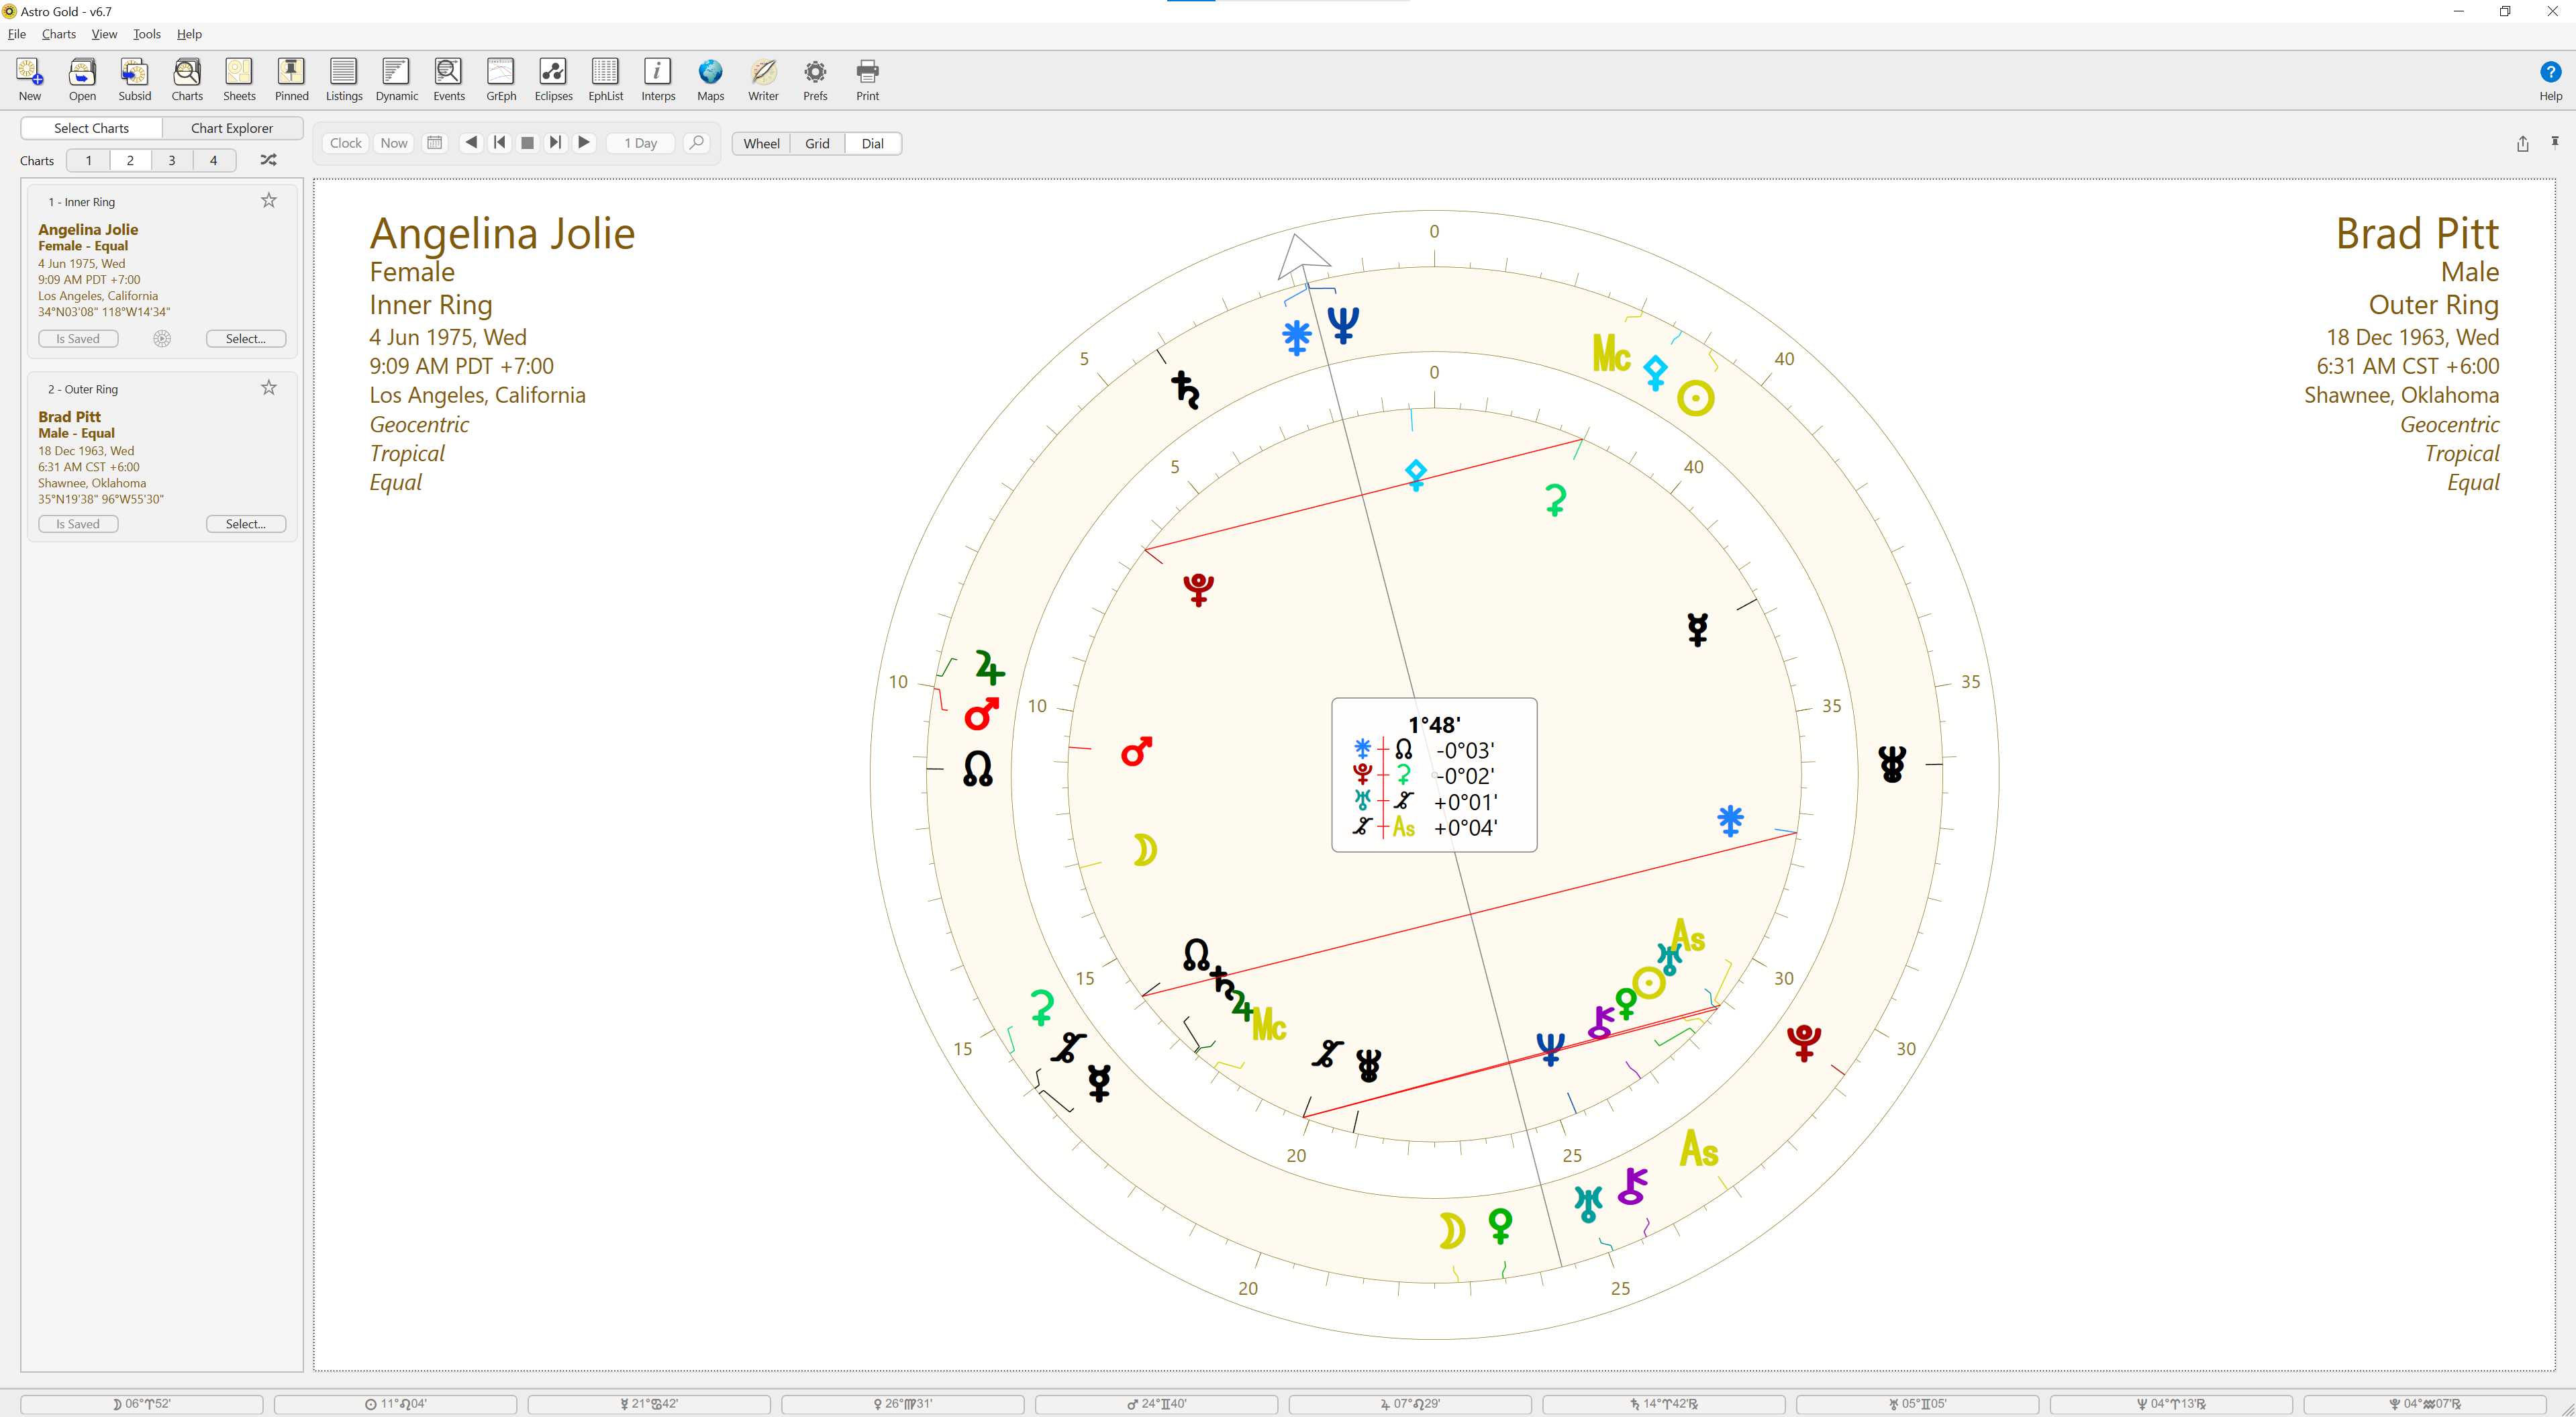Click the MC glyph on outer ring

1611,354
